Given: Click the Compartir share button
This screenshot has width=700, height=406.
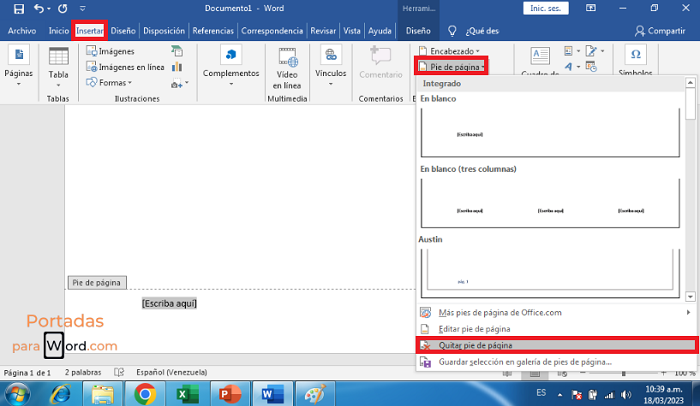Looking at the screenshot, I should (x=660, y=31).
